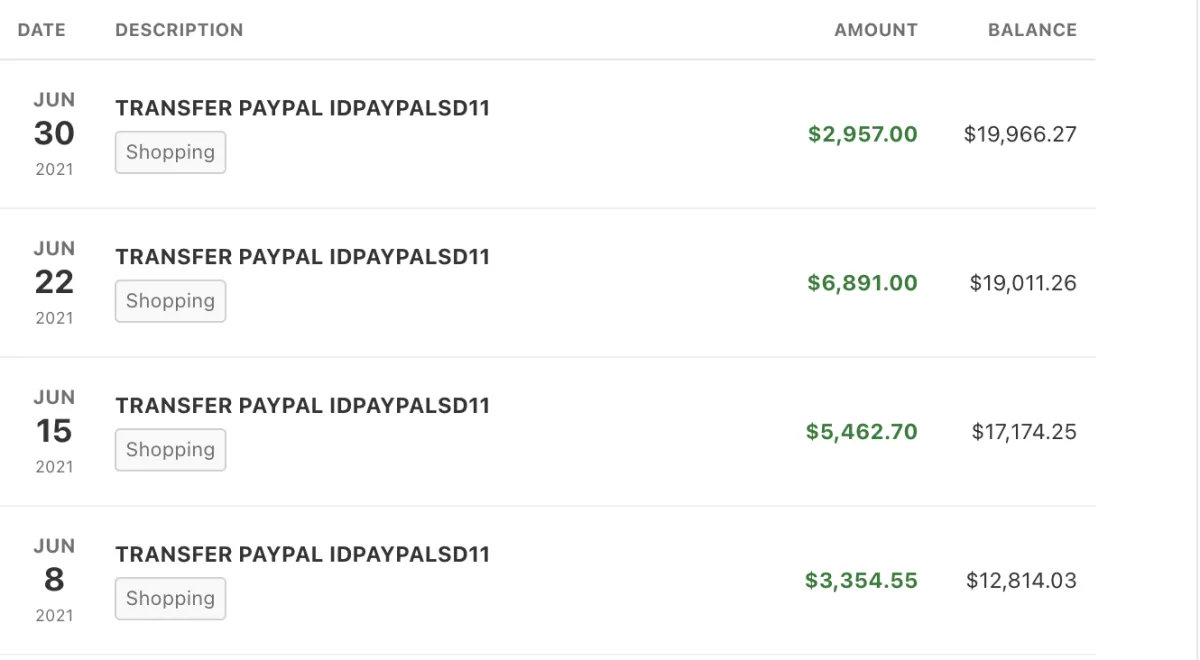Select the $5,462.70 amount
Image resolution: width=1200 pixels, height=660 pixels.
tap(861, 432)
